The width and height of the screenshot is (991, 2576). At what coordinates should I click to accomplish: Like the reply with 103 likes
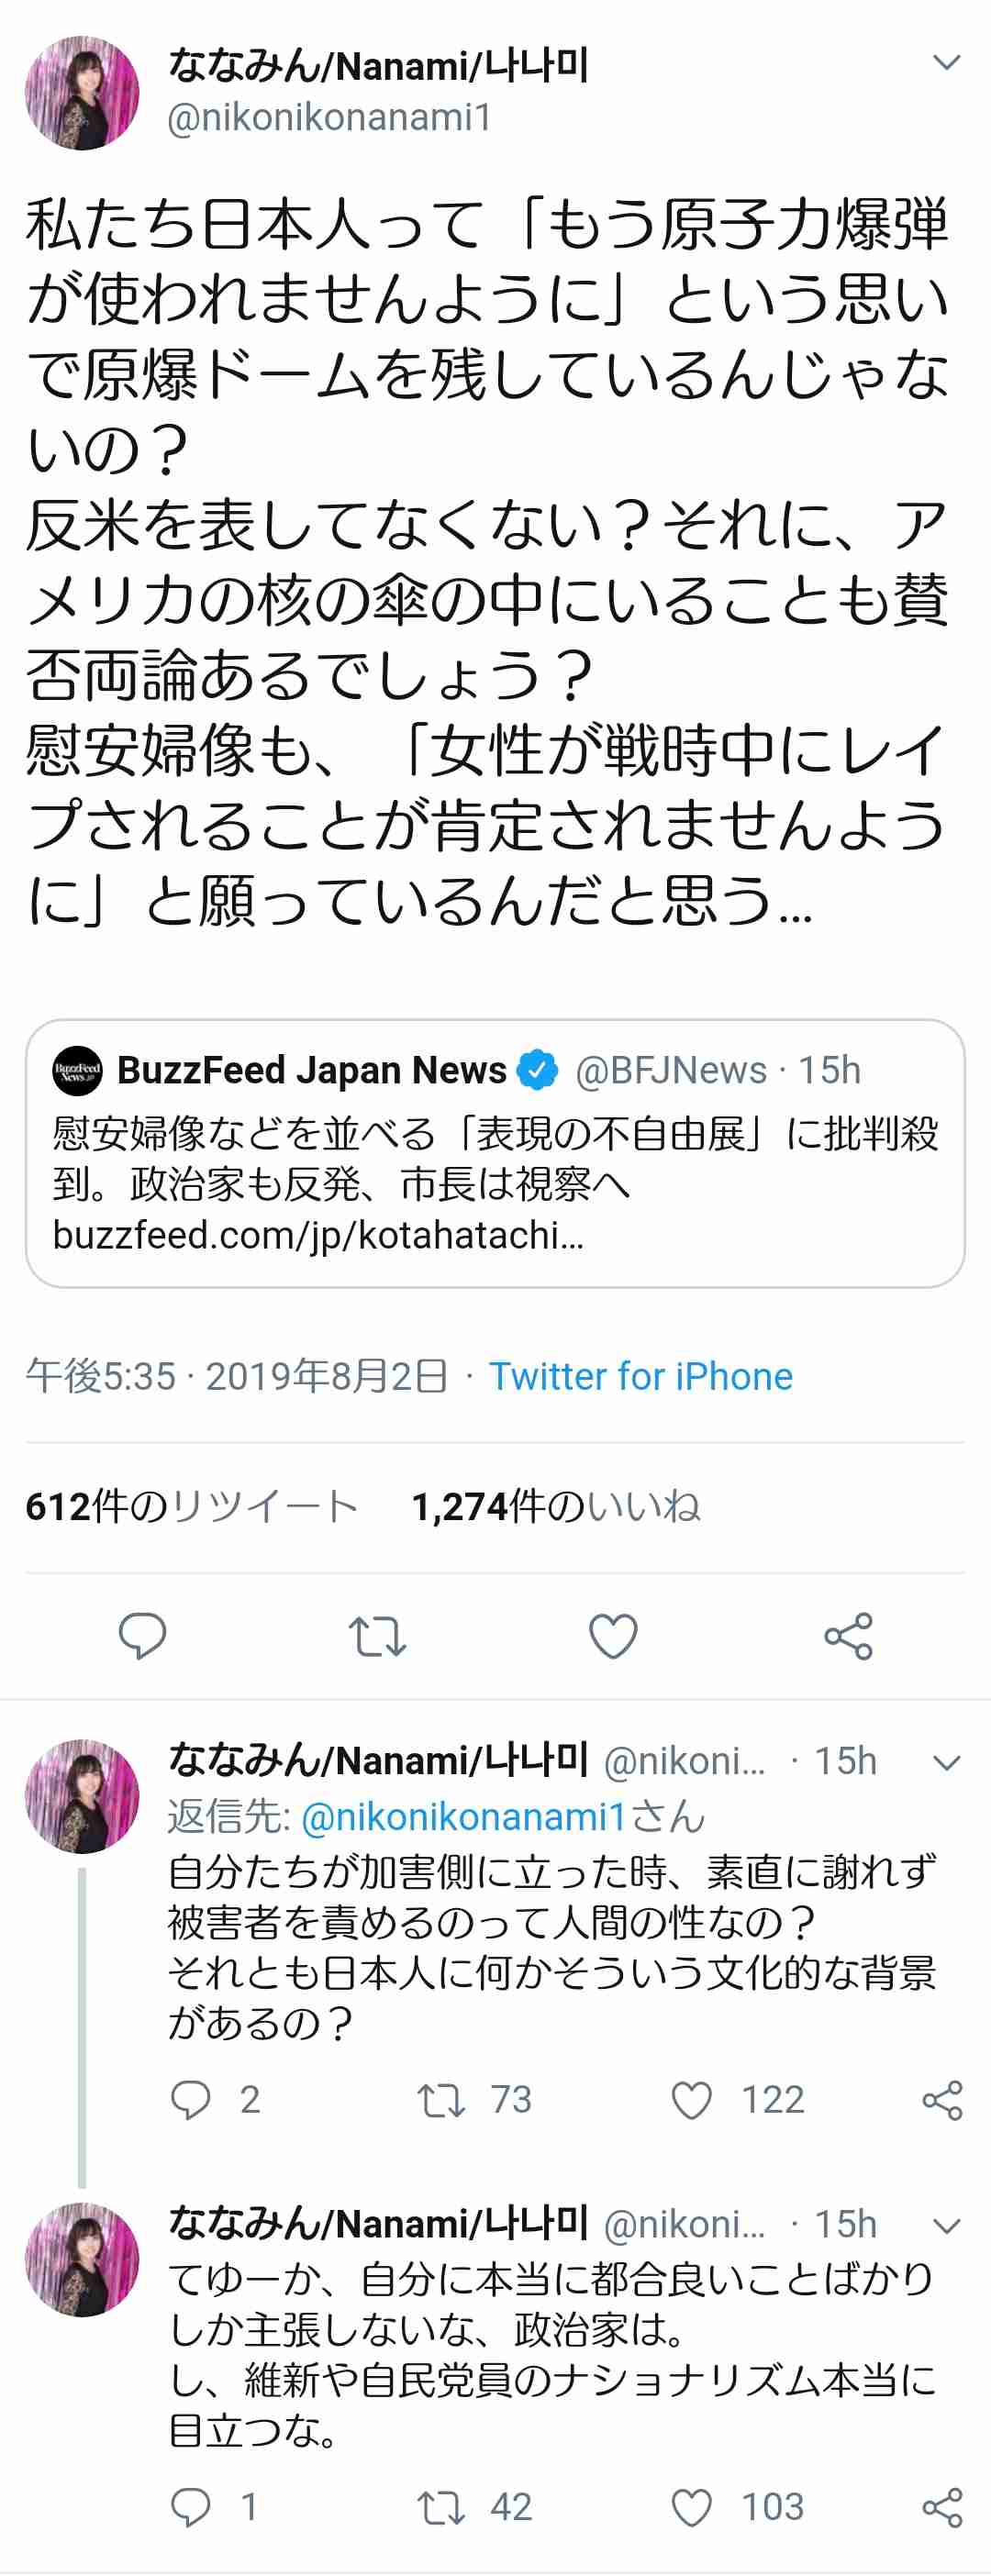691,2506
